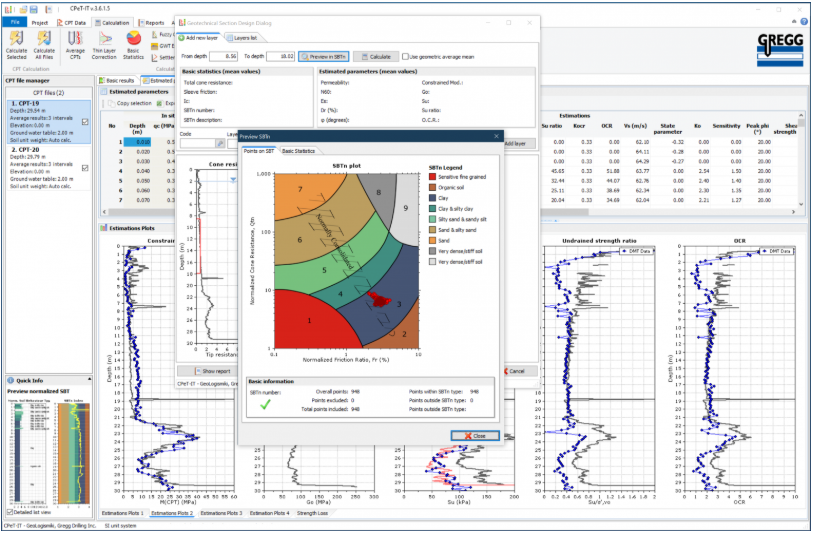Click the Estimations Plots panel header icon
This screenshot has width=813, height=534.
click(x=104, y=228)
